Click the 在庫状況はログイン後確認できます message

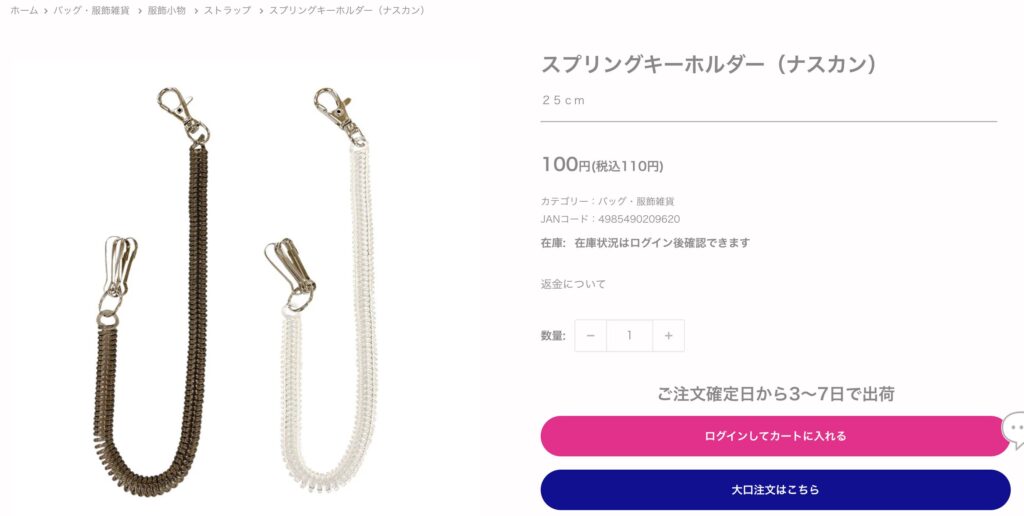coord(662,243)
